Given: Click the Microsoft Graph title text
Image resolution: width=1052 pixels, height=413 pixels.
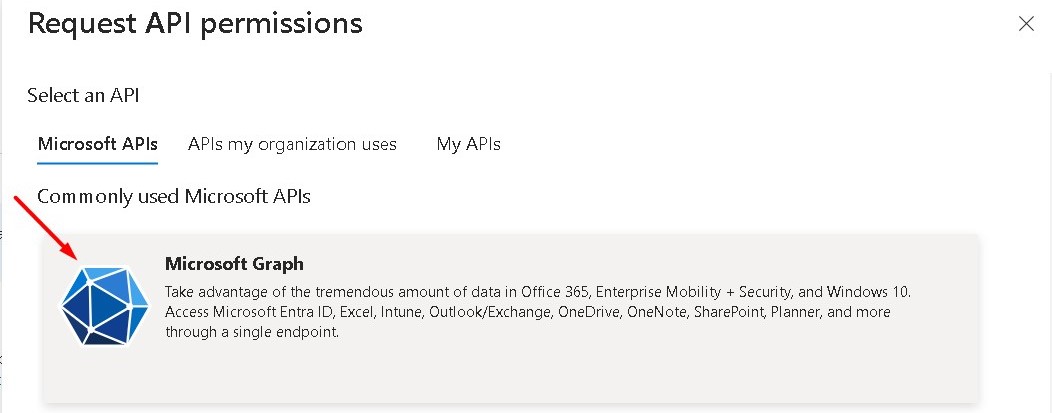Looking at the screenshot, I should pos(233,264).
